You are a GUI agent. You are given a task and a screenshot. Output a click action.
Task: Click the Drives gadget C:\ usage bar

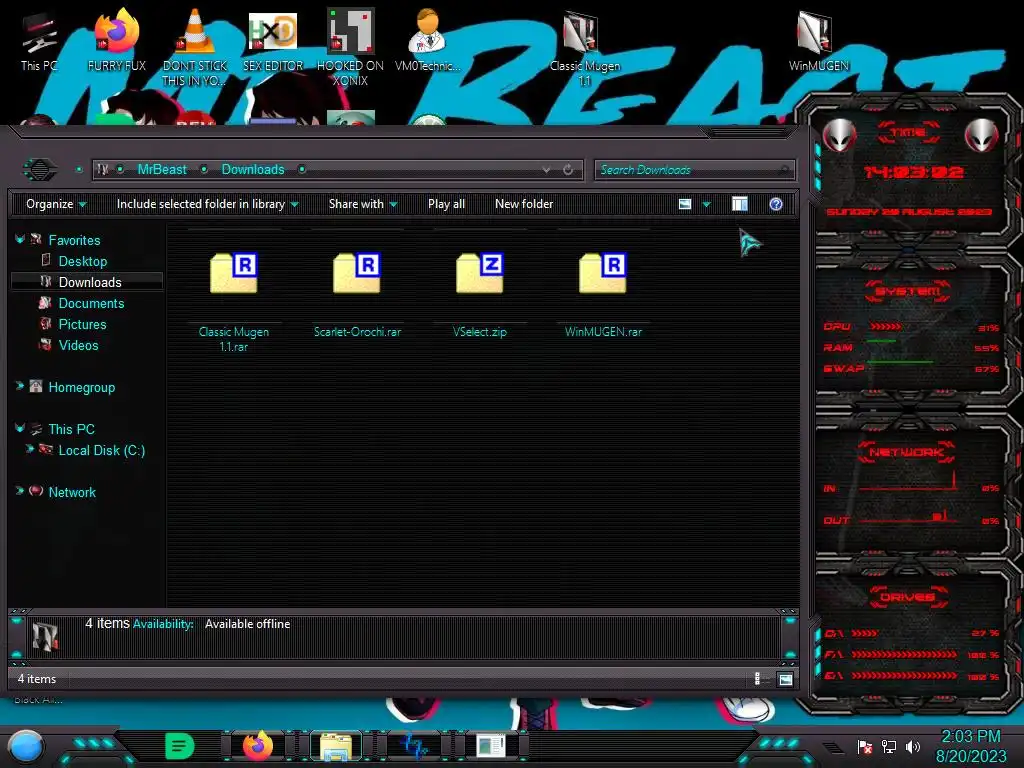coord(911,633)
